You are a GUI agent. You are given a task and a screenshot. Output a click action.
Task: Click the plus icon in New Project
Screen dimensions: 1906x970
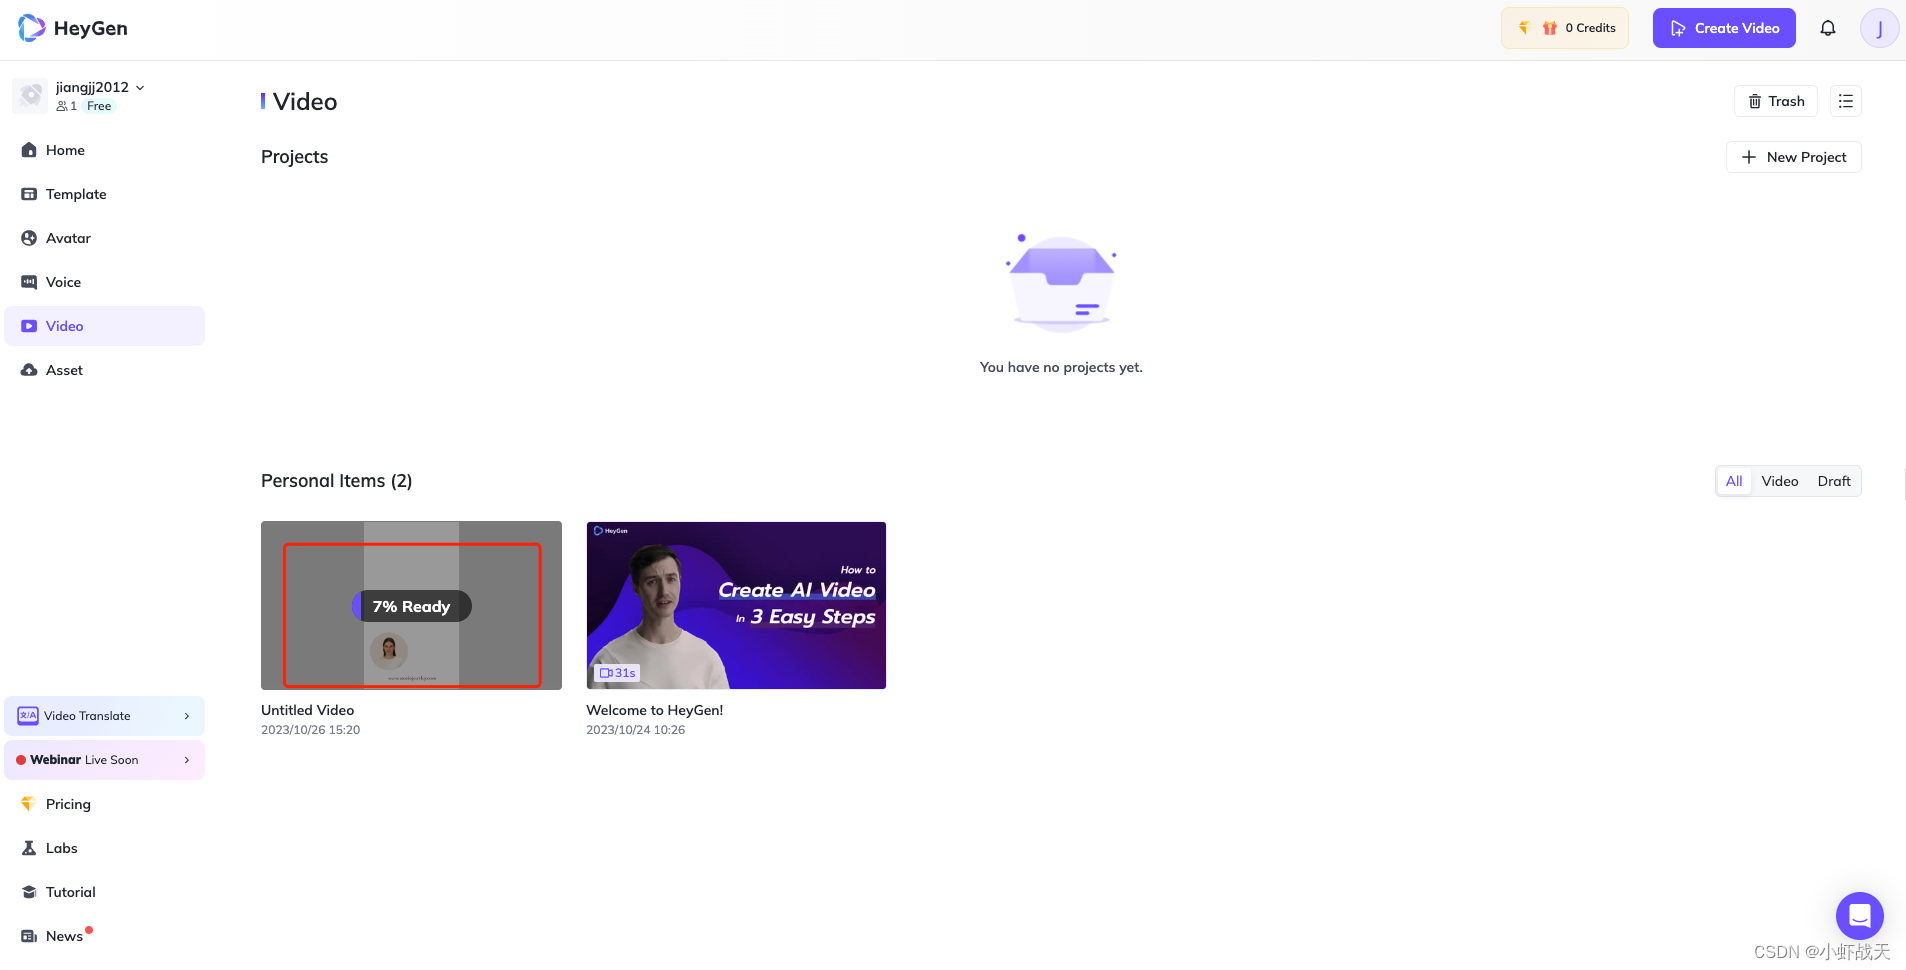pos(1749,157)
